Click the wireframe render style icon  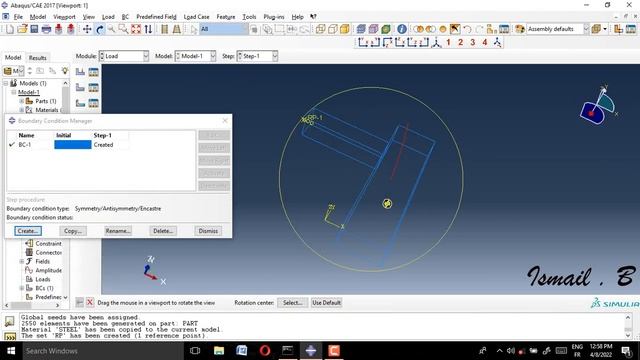click(x=320, y=29)
